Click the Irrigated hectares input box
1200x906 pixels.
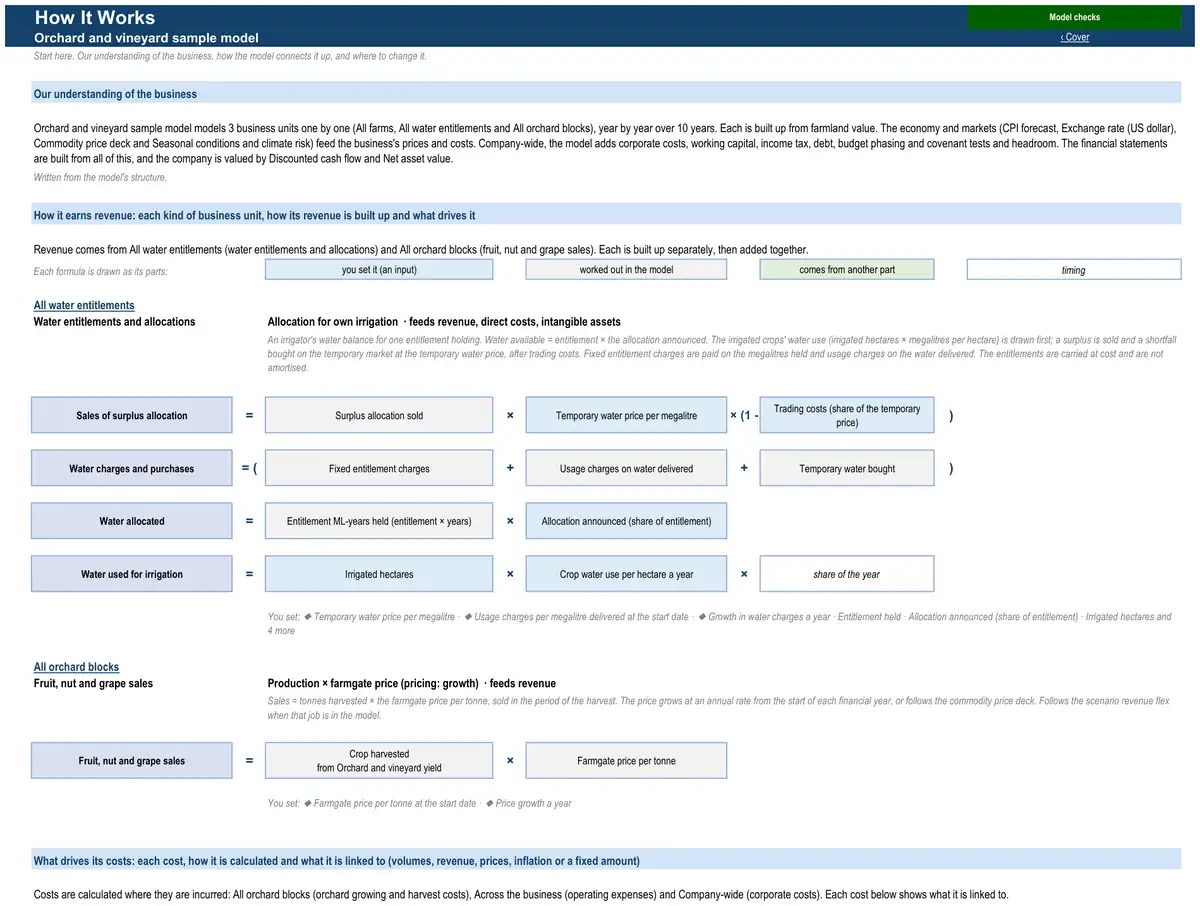point(379,574)
